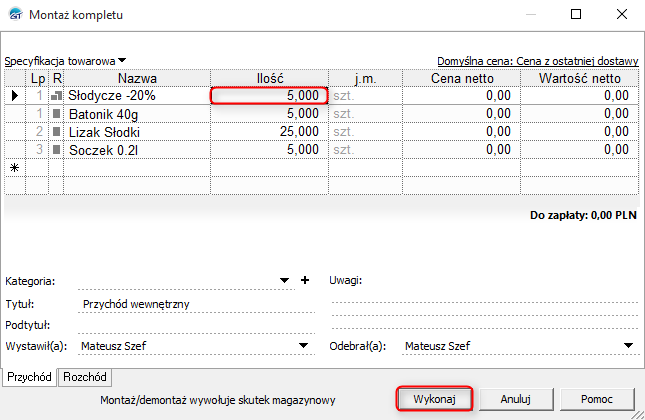Click the kit icon beside Słodycze -20%

[x=56, y=96]
